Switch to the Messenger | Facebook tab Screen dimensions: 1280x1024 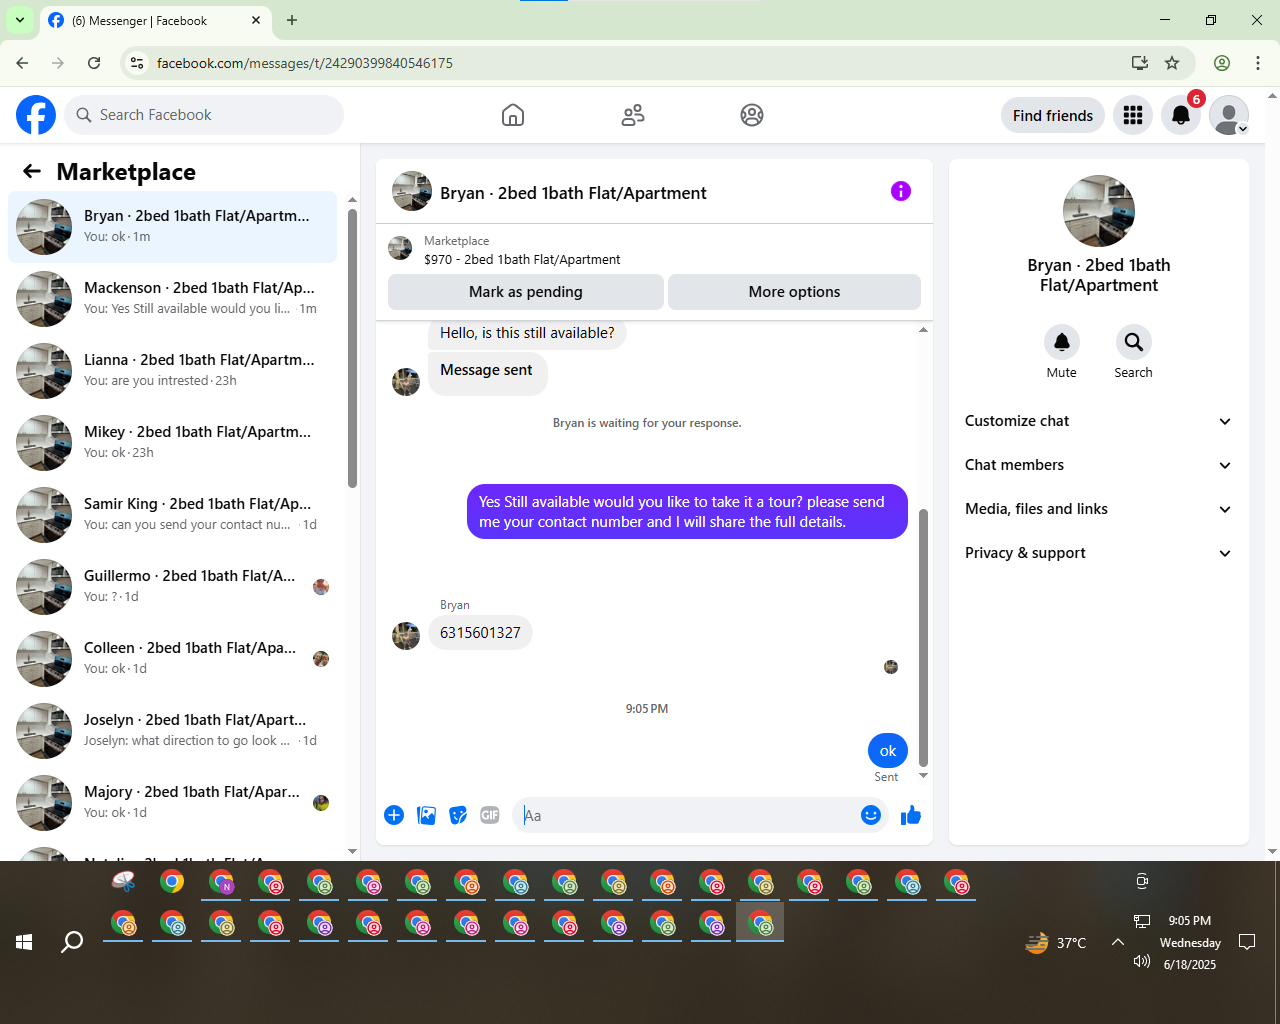coord(155,20)
